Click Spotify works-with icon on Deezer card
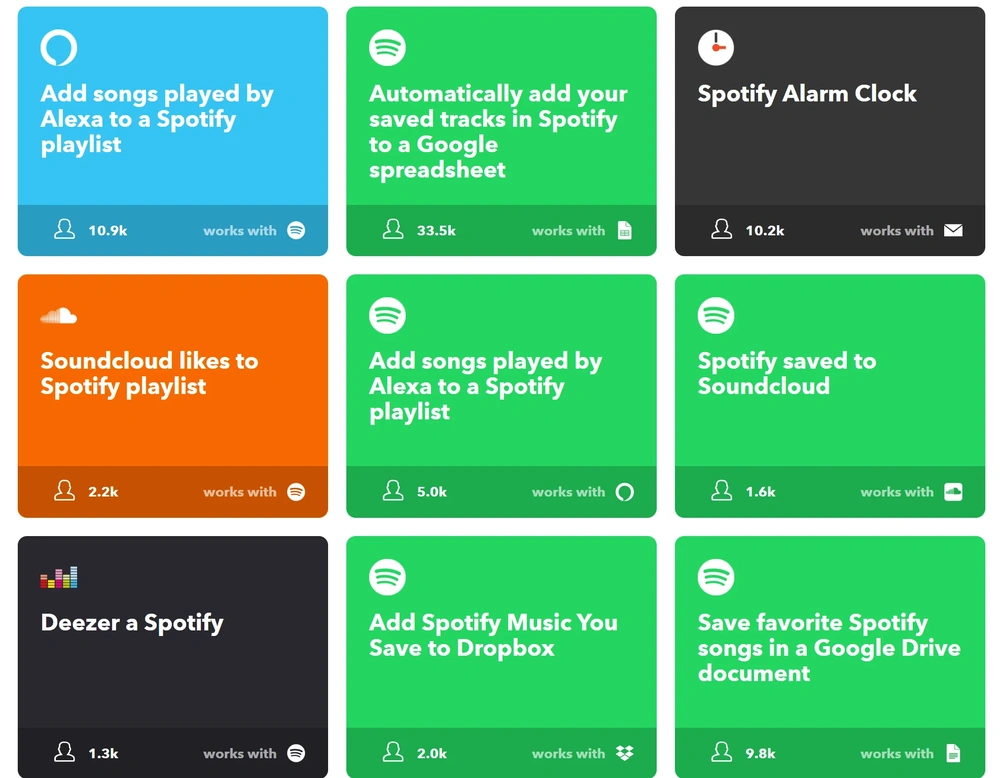This screenshot has height=778, width=1000. pyautogui.click(x=296, y=753)
